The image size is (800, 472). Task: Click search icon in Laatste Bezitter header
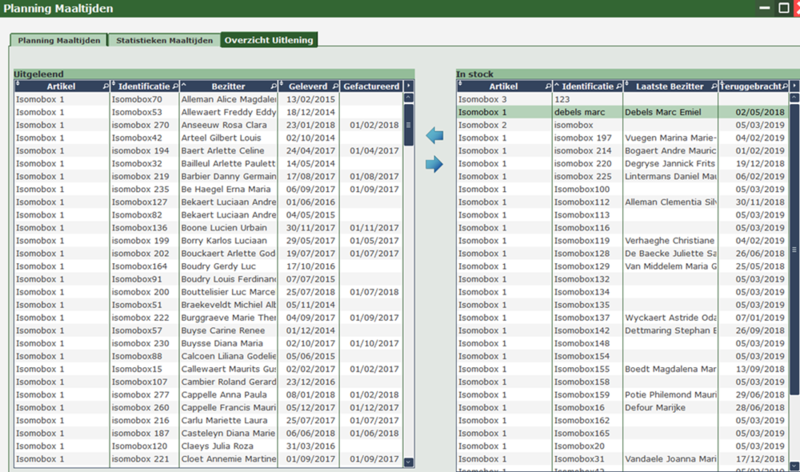[x=712, y=87]
